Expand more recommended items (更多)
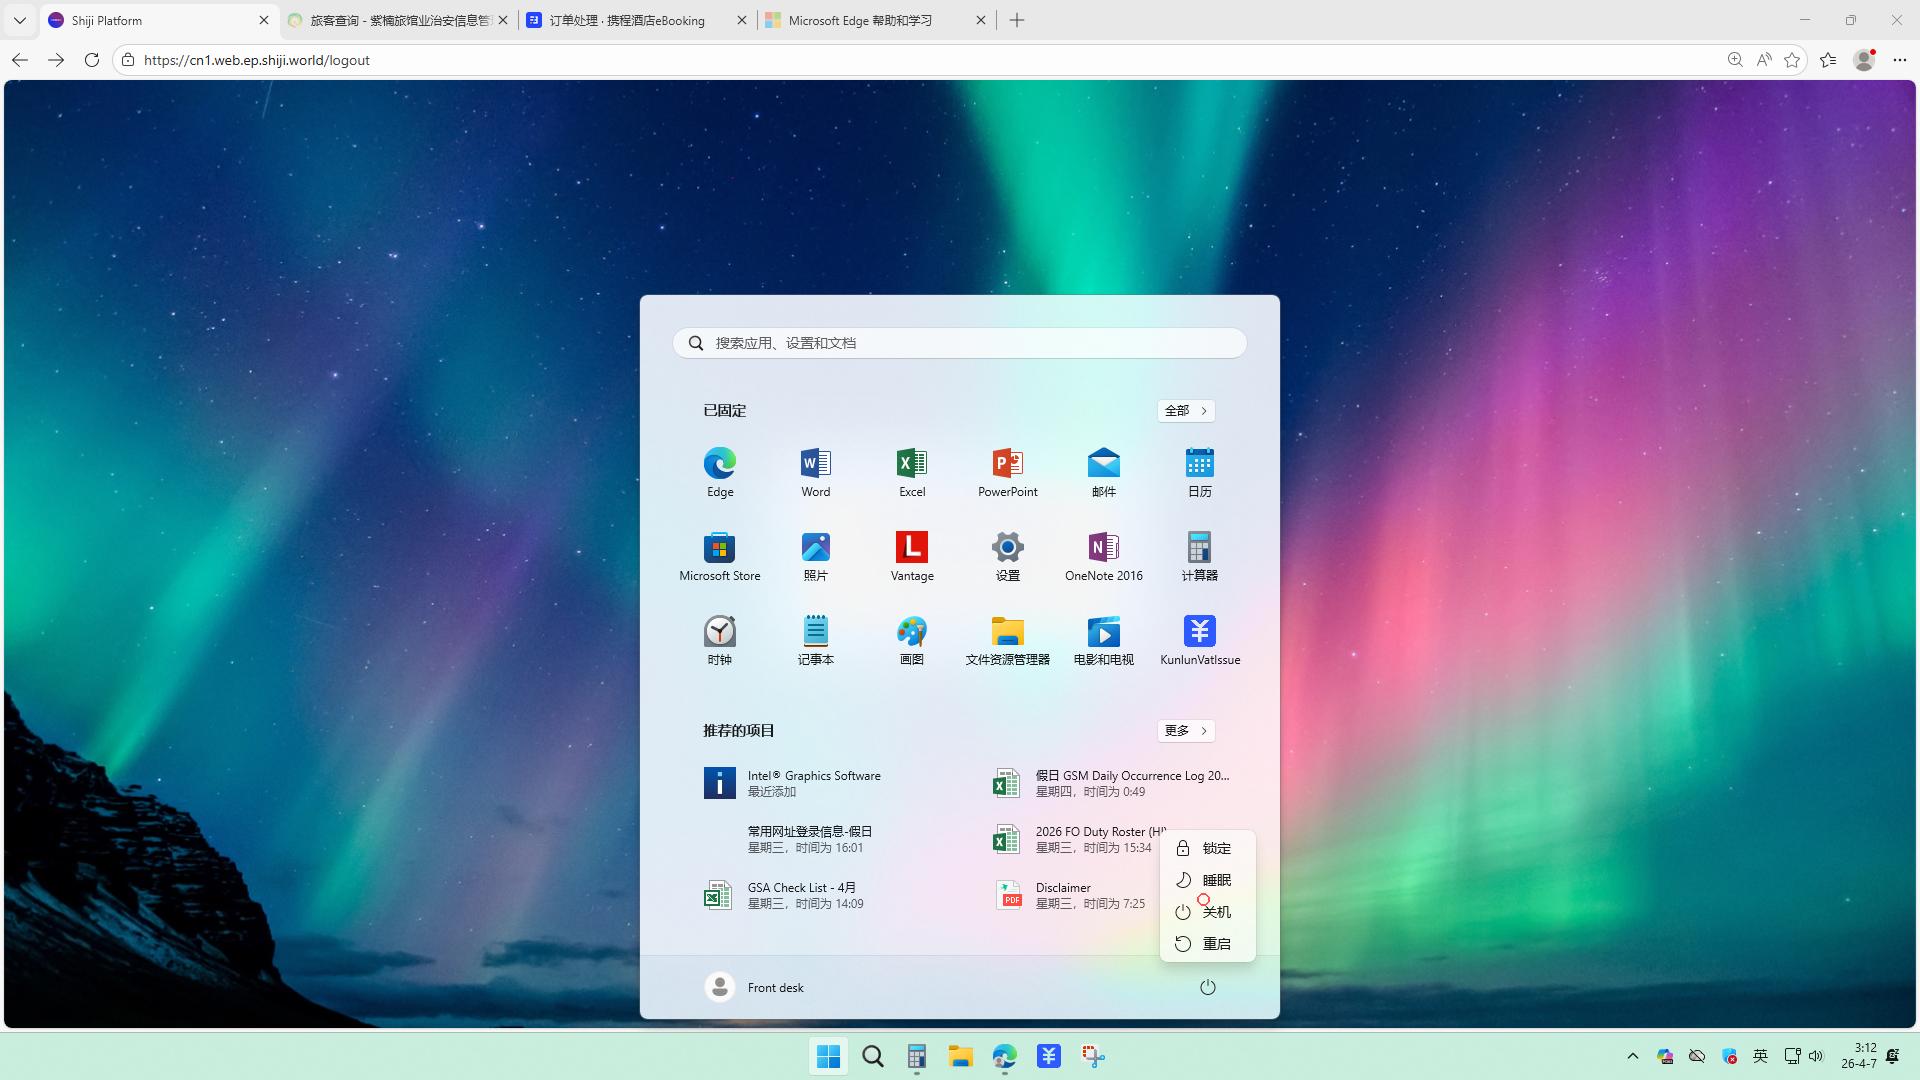The width and height of the screenshot is (1920, 1080). [1186, 731]
